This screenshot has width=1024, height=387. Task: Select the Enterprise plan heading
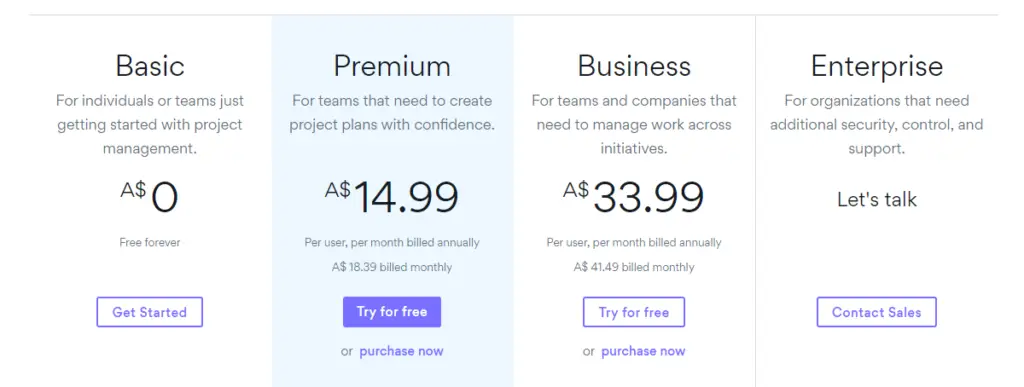(876, 66)
